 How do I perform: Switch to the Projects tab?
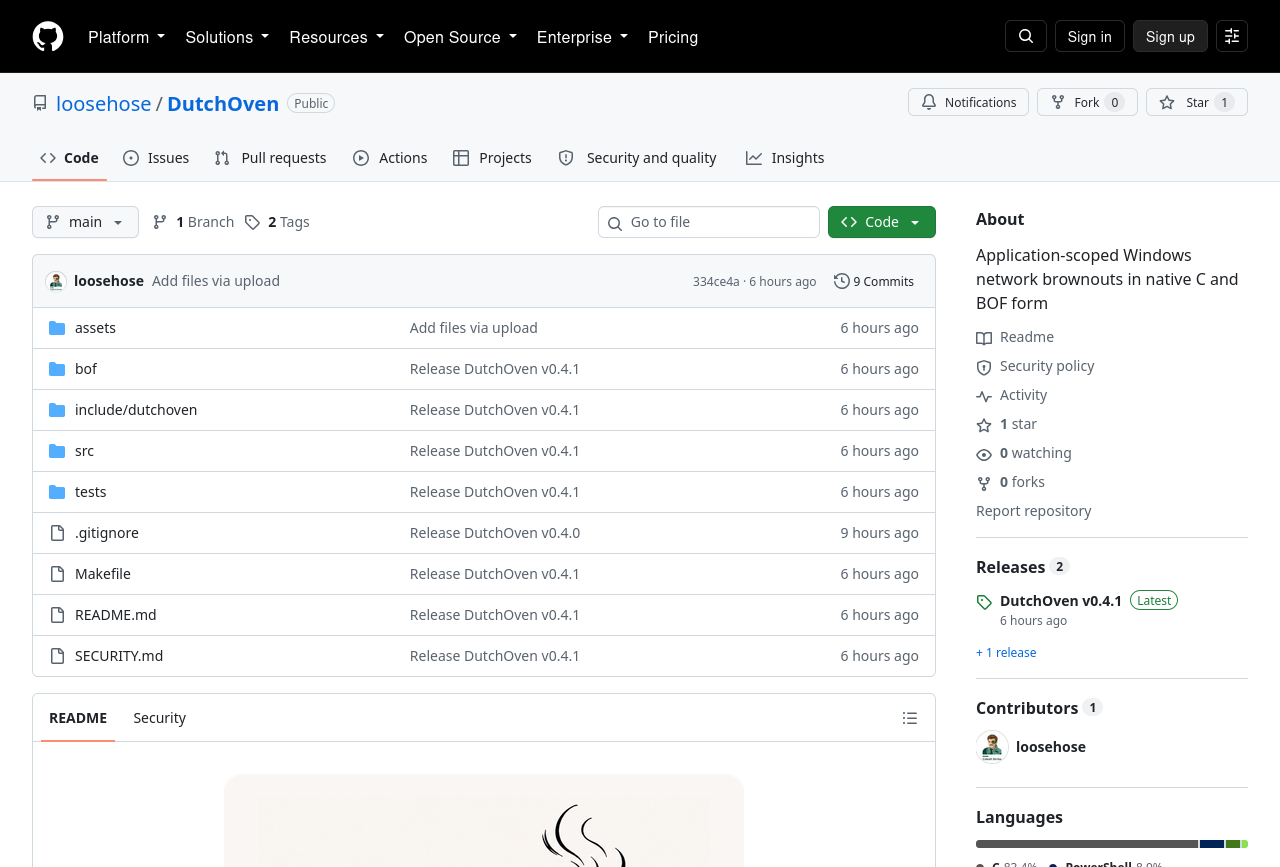coord(492,158)
